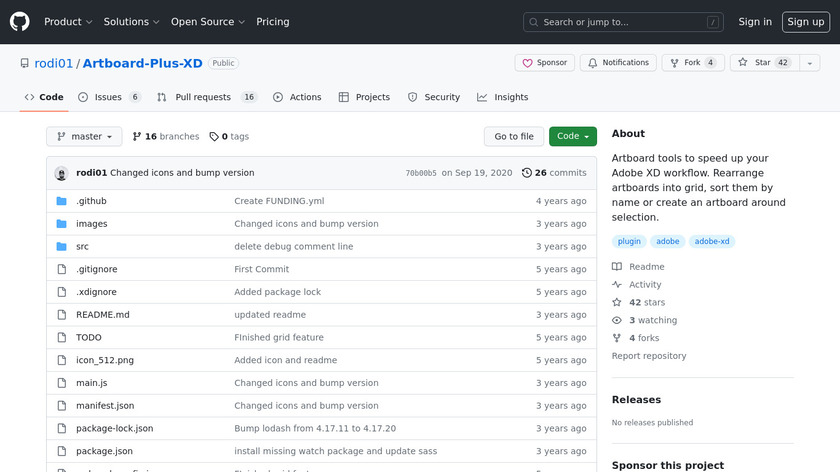Open the .github folder icon
Image resolution: width=840 pixels, height=472 pixels.
(61, 201)
